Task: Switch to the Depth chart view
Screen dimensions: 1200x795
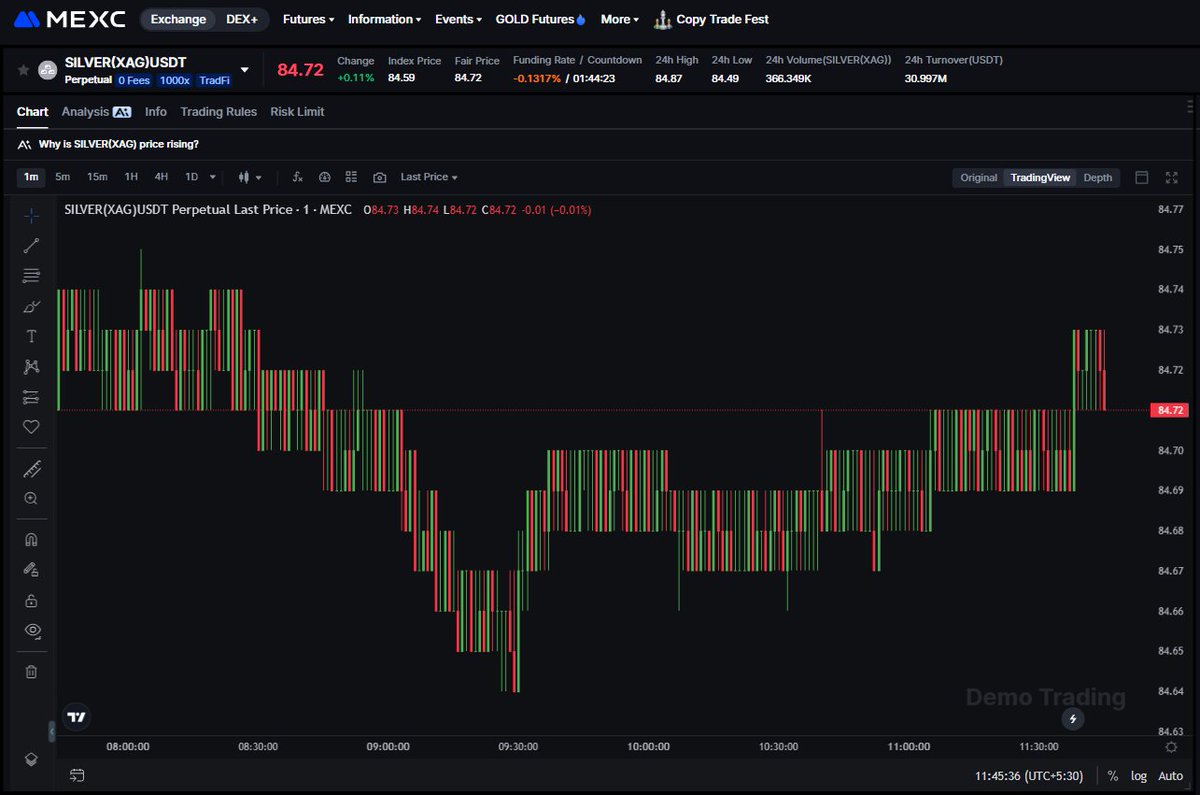Action: pyautogui.click(x=1098, y=177)
